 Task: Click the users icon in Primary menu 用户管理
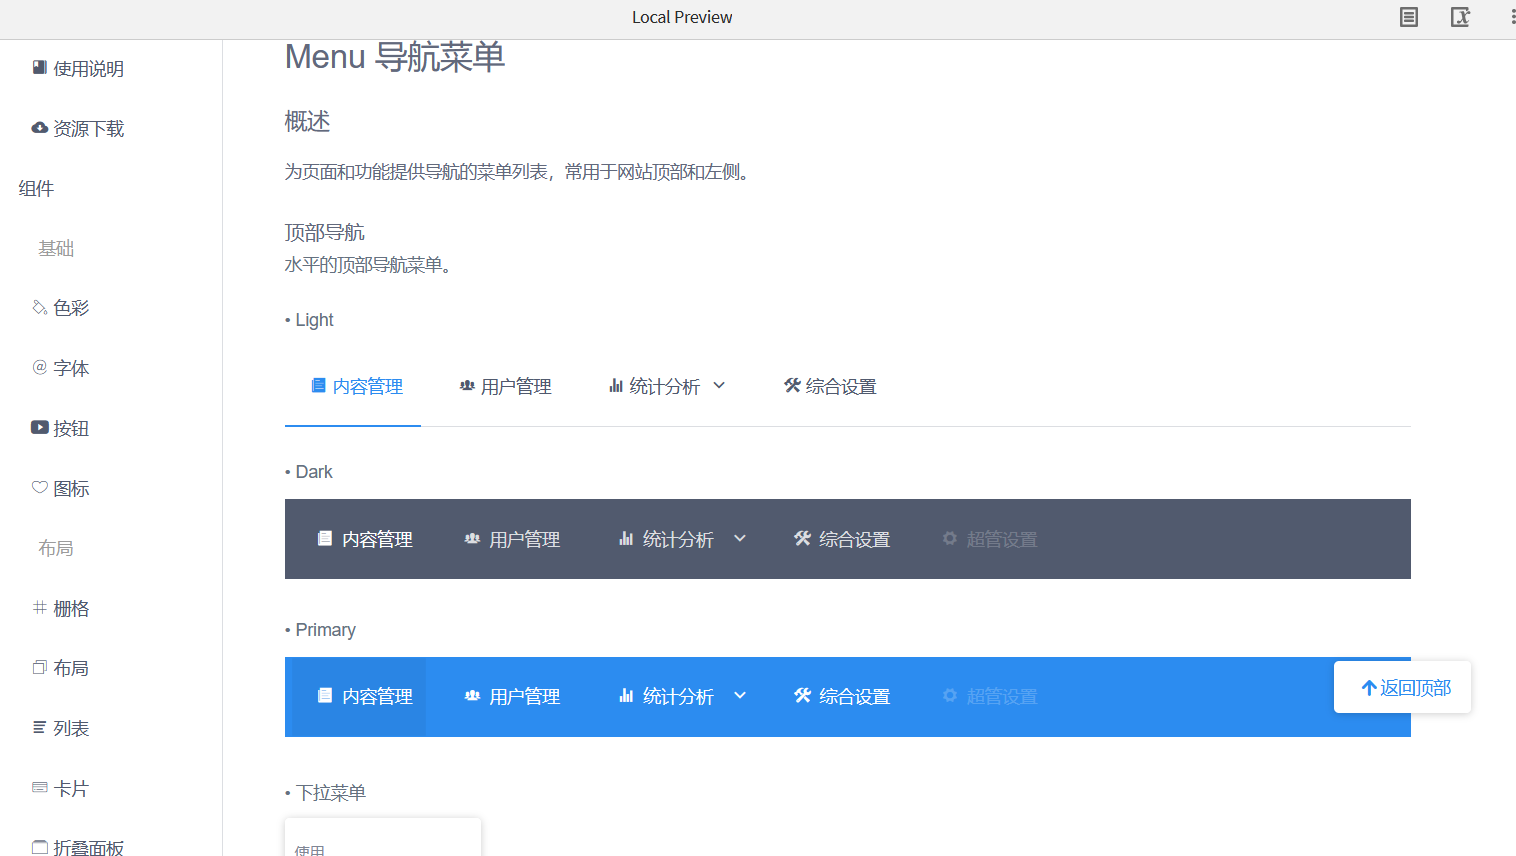[x=472, y=695]
